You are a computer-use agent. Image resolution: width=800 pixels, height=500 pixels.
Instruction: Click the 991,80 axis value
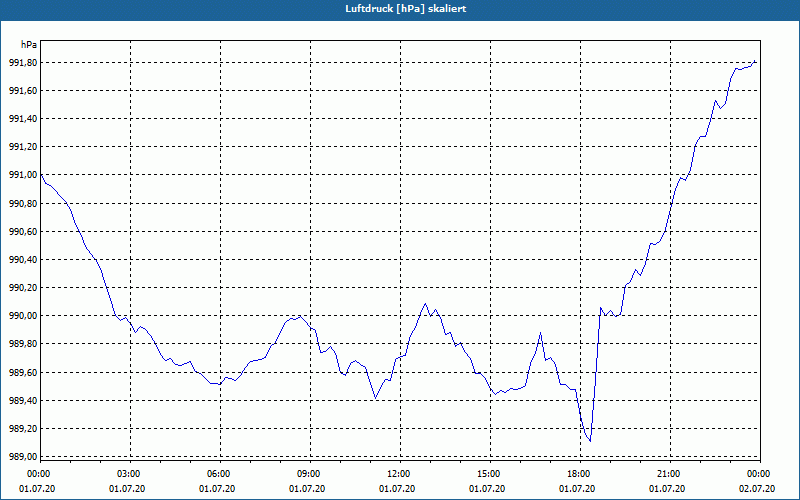click(x=23, y=63)
